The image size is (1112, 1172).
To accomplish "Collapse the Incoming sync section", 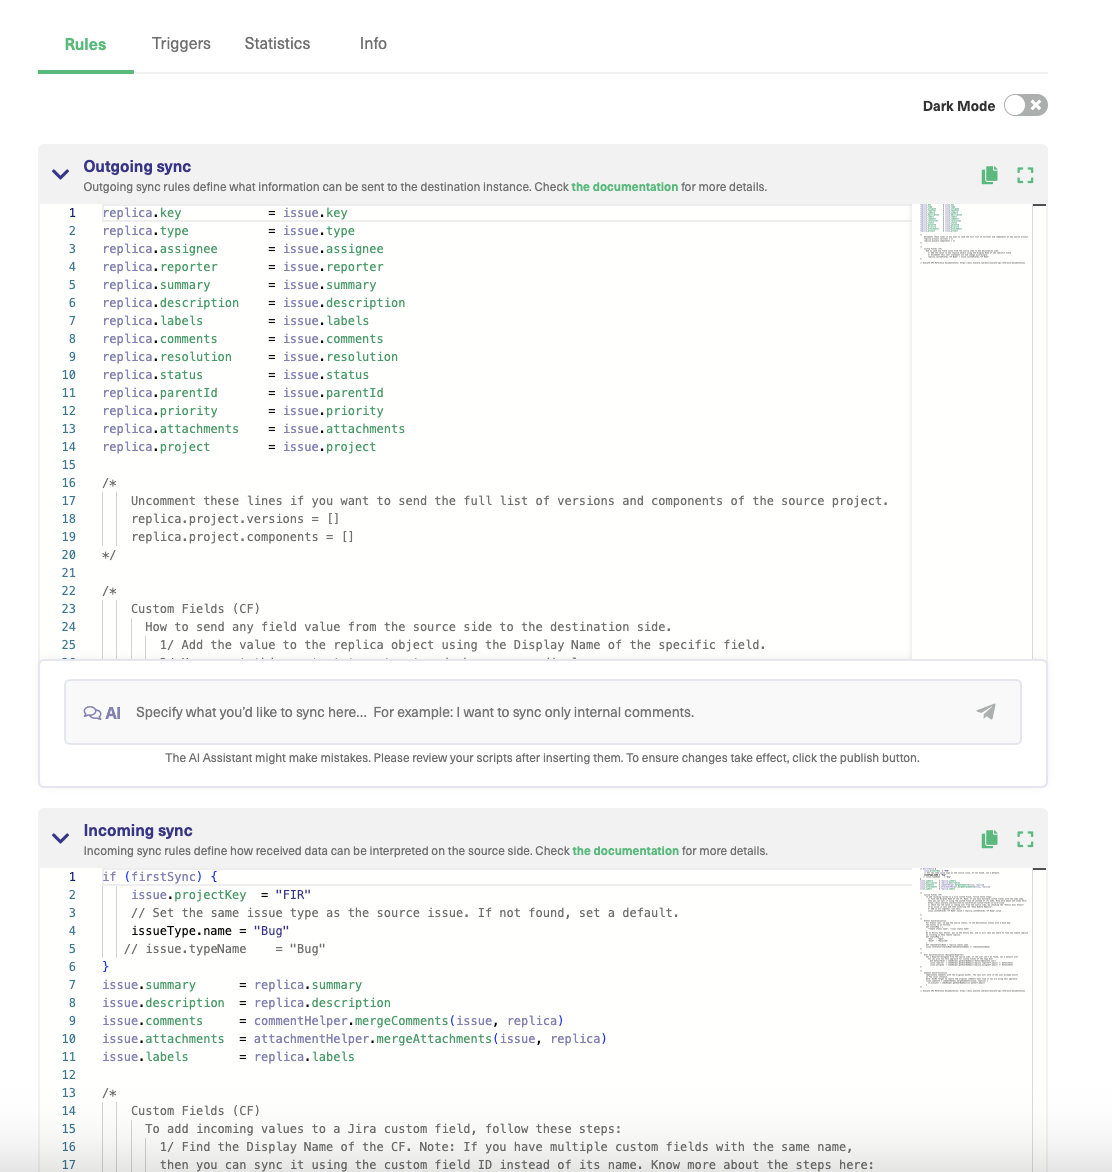I will tap(60, 838).
